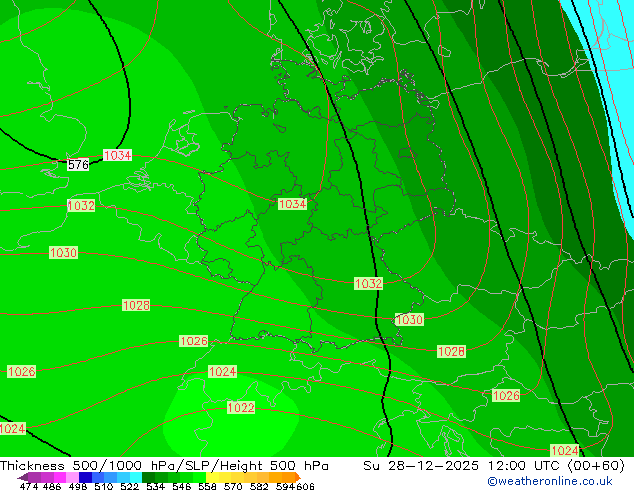Click the 606 legend value
Image resolution: width=634 pixels, height=490 pixels.
[305, 486]
